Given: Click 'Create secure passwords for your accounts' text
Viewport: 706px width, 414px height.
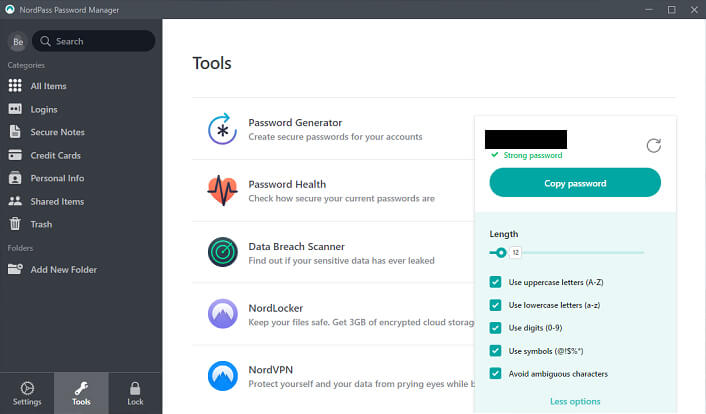Looking at the screenshot, I should (x=335, y=136).
